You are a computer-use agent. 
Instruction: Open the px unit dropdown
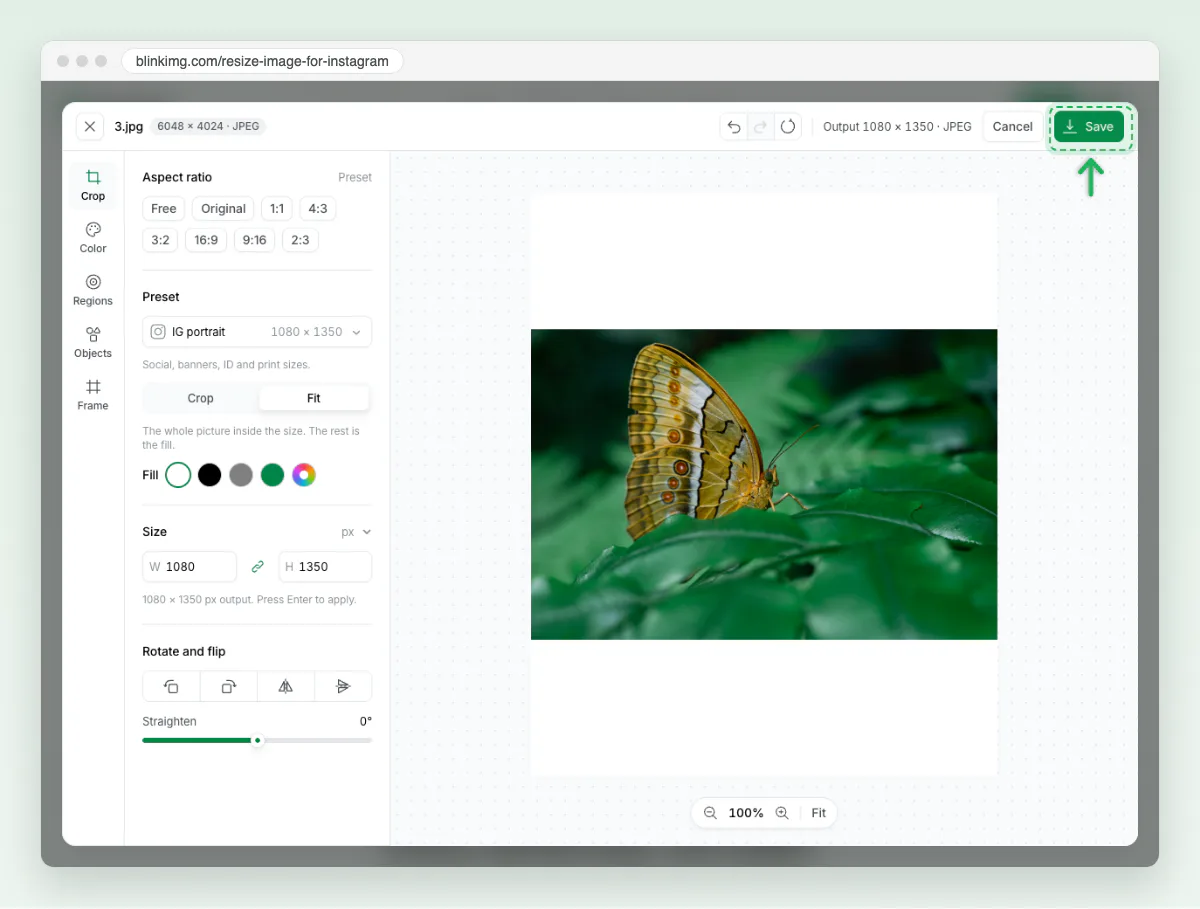[x=356, y=532]
